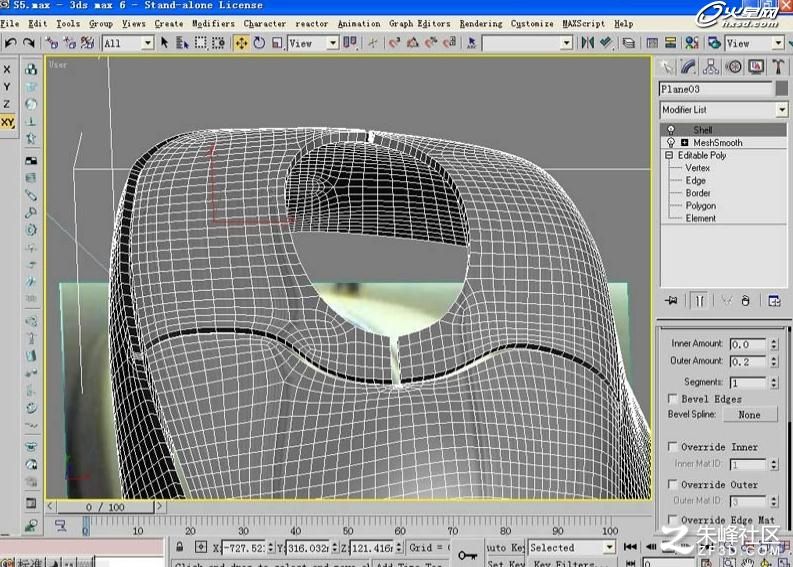The width and height of the screenshot is (793, 567).
Task: Click the rectangular selection region icon
Action: (201, 43)
